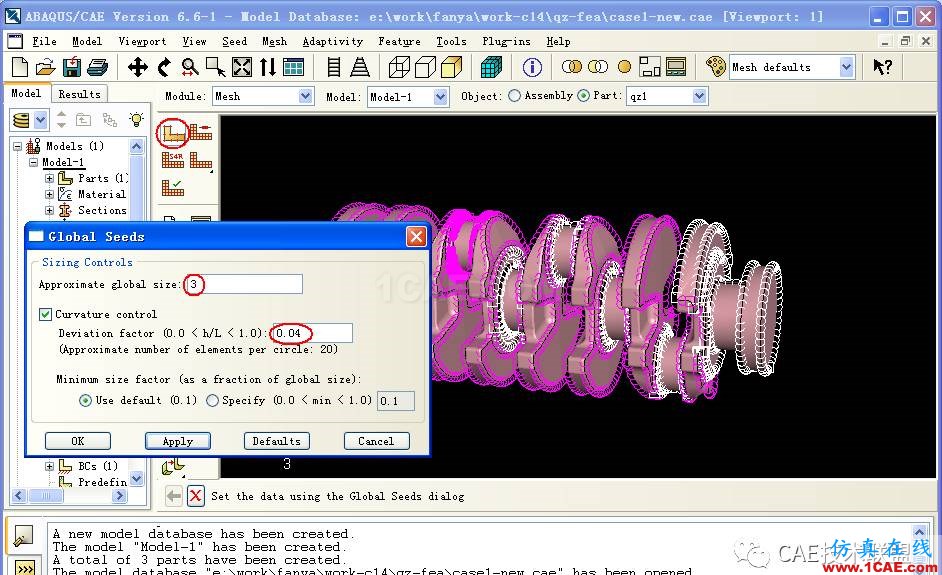Turn perspective on (converging lines icon)
Screen dimensions: 942x575
360,67
